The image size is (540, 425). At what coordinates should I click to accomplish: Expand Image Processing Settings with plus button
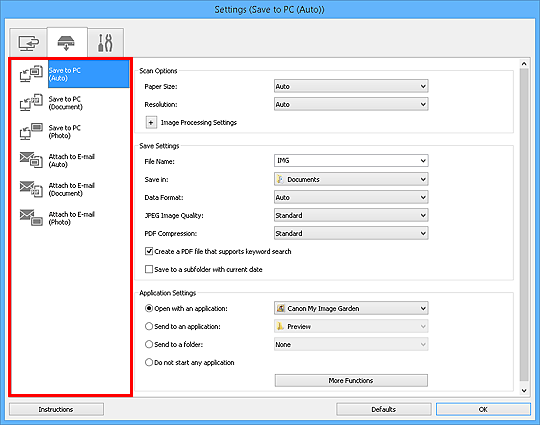(x=151, y=123)
